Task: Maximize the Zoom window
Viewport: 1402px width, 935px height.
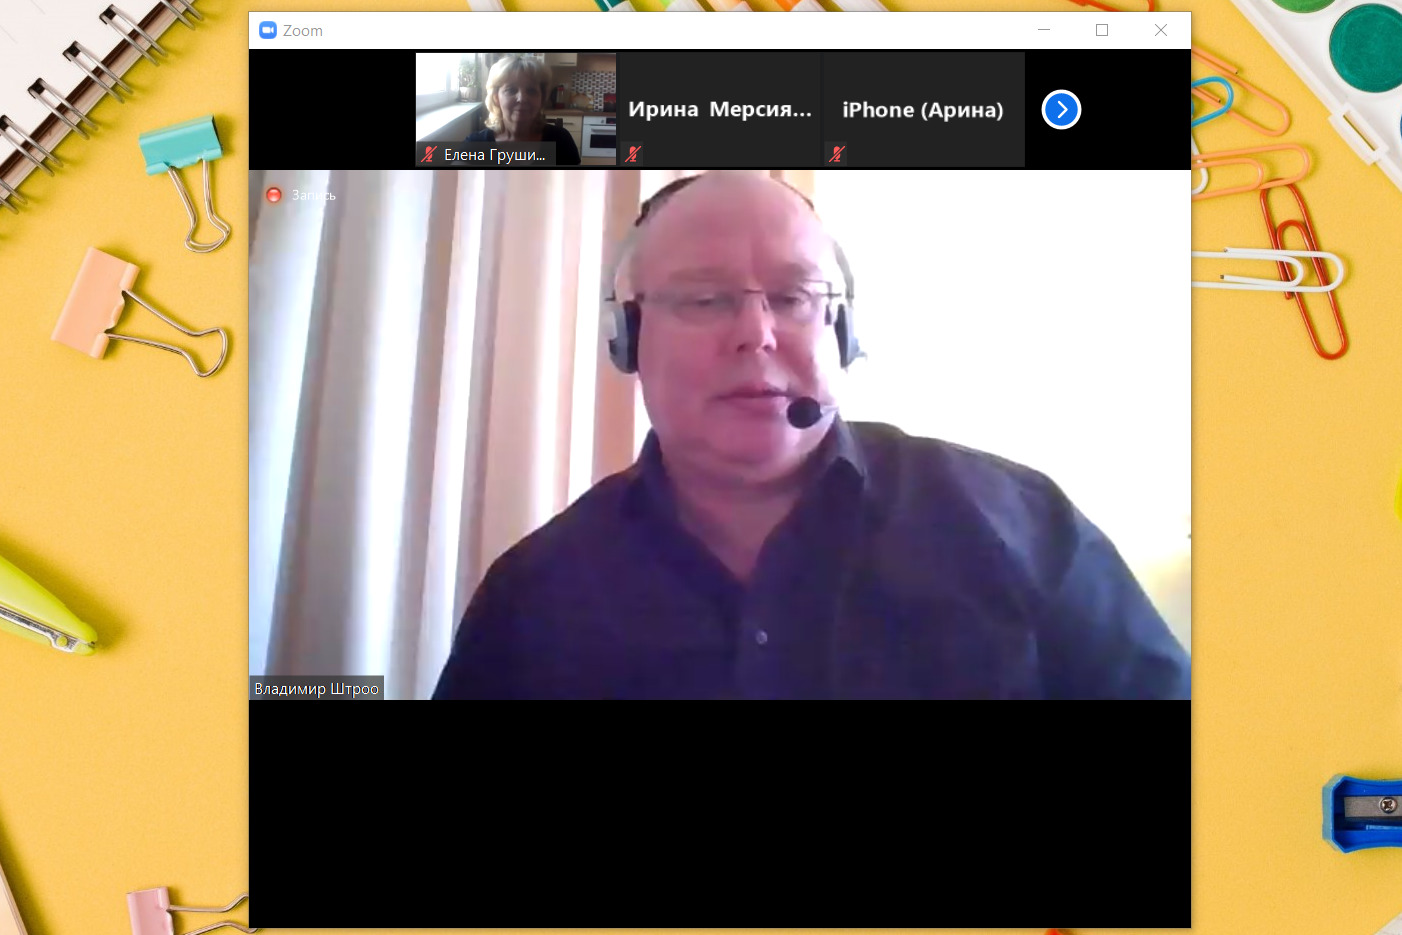Action: click(x=1102, y=30)
